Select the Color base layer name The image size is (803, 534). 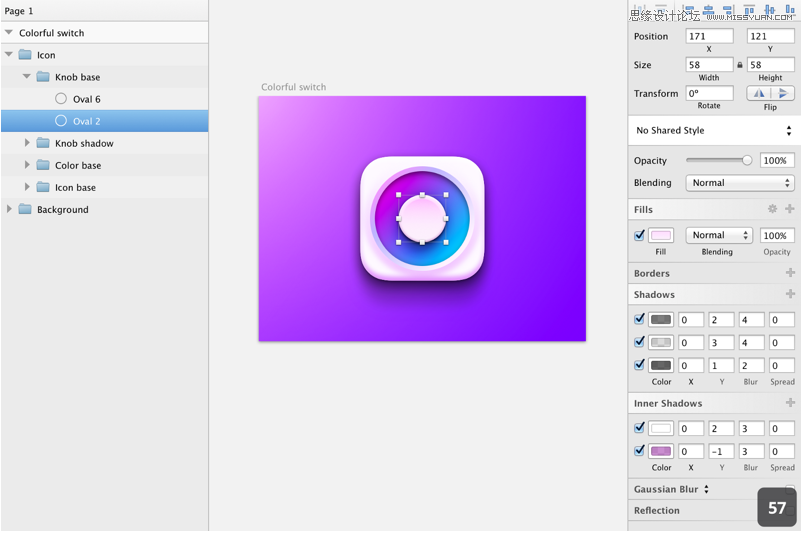[78, 165]
